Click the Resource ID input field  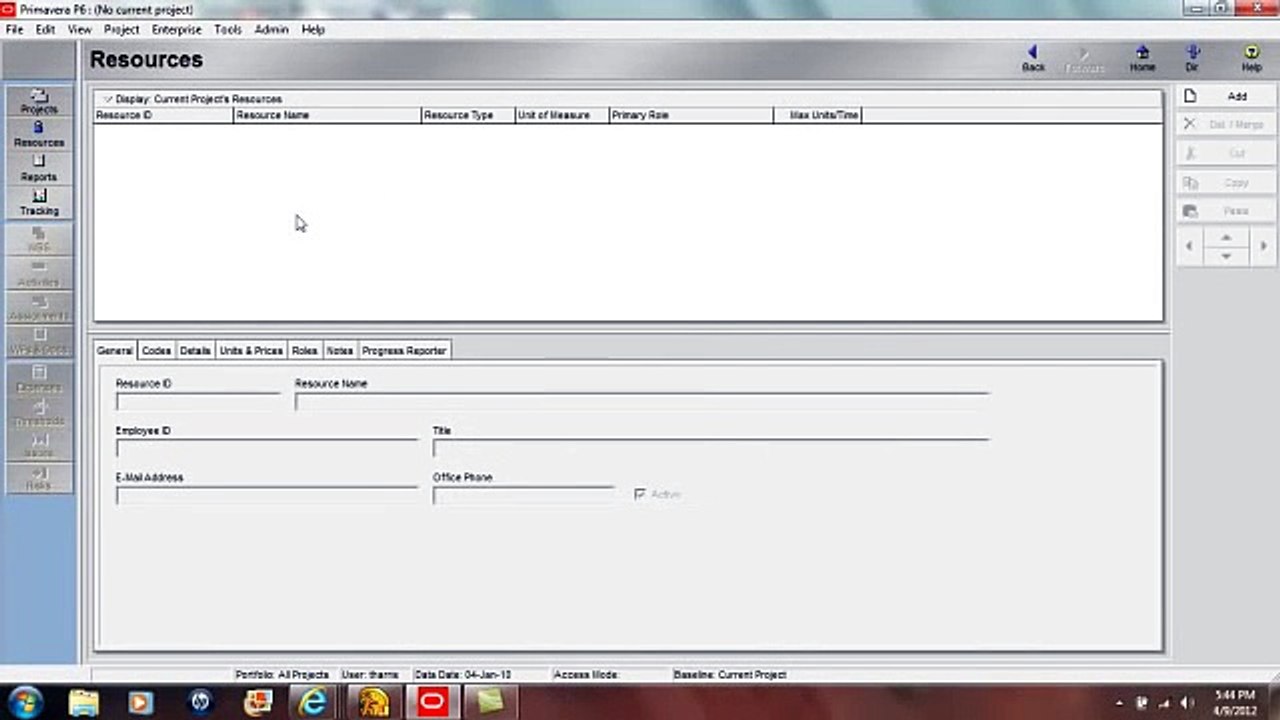point(198,401)
